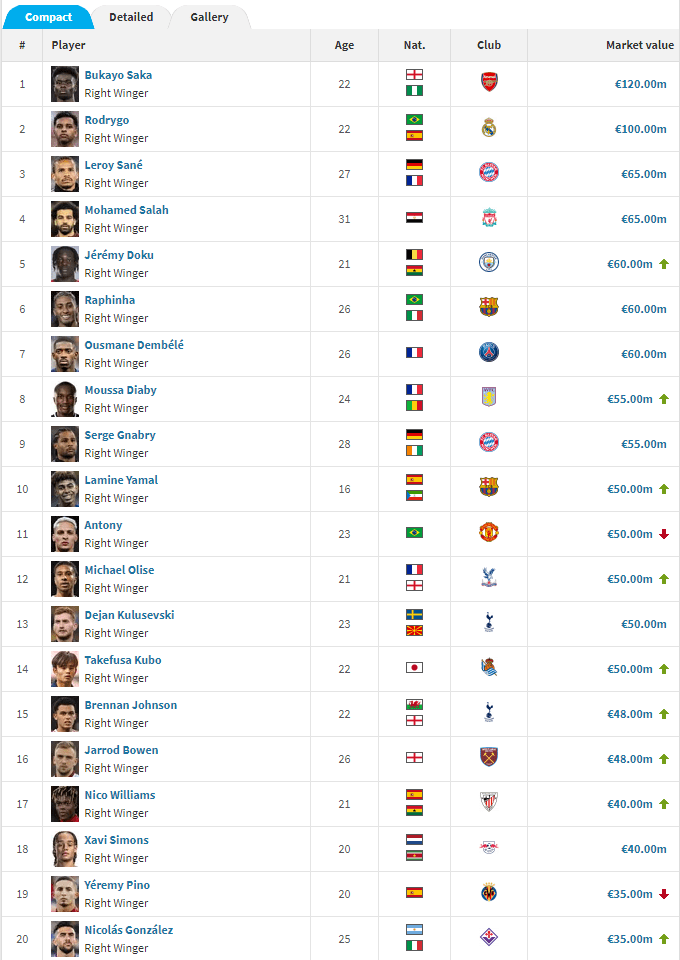Click the West Ham club crest
Screen dimensions: 680x960
489,758
